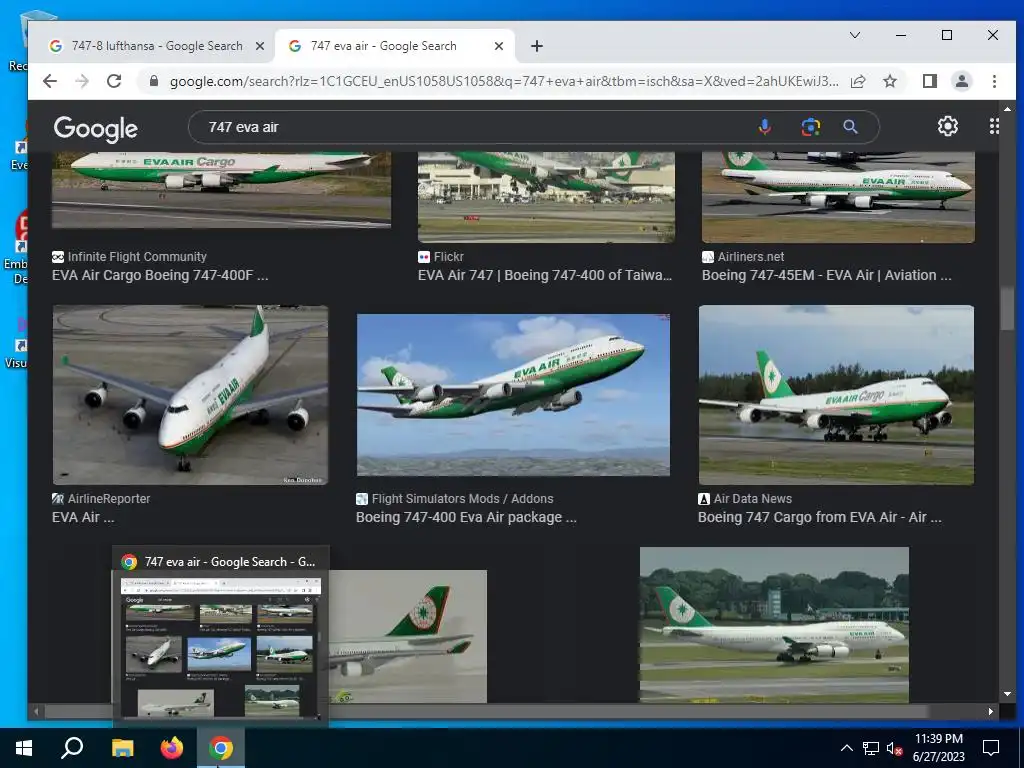
Task: Click horizontal scrollbar right arrow
Action: click(991, 711)
